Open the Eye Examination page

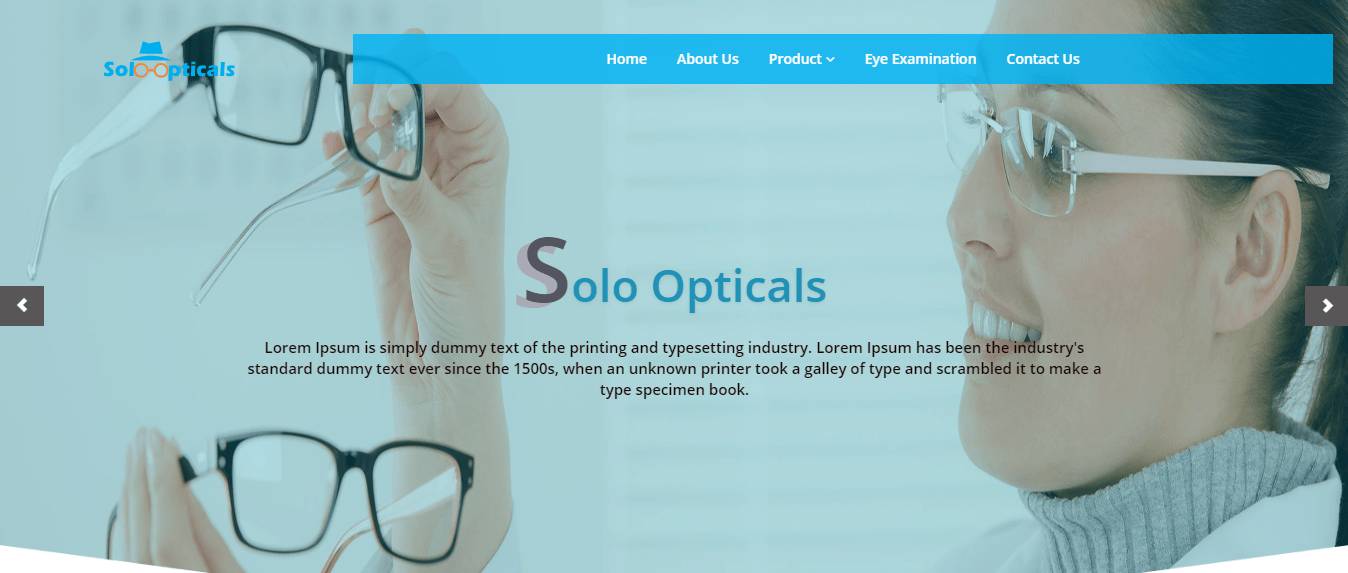pyautogui.click(x=920, y=59)
